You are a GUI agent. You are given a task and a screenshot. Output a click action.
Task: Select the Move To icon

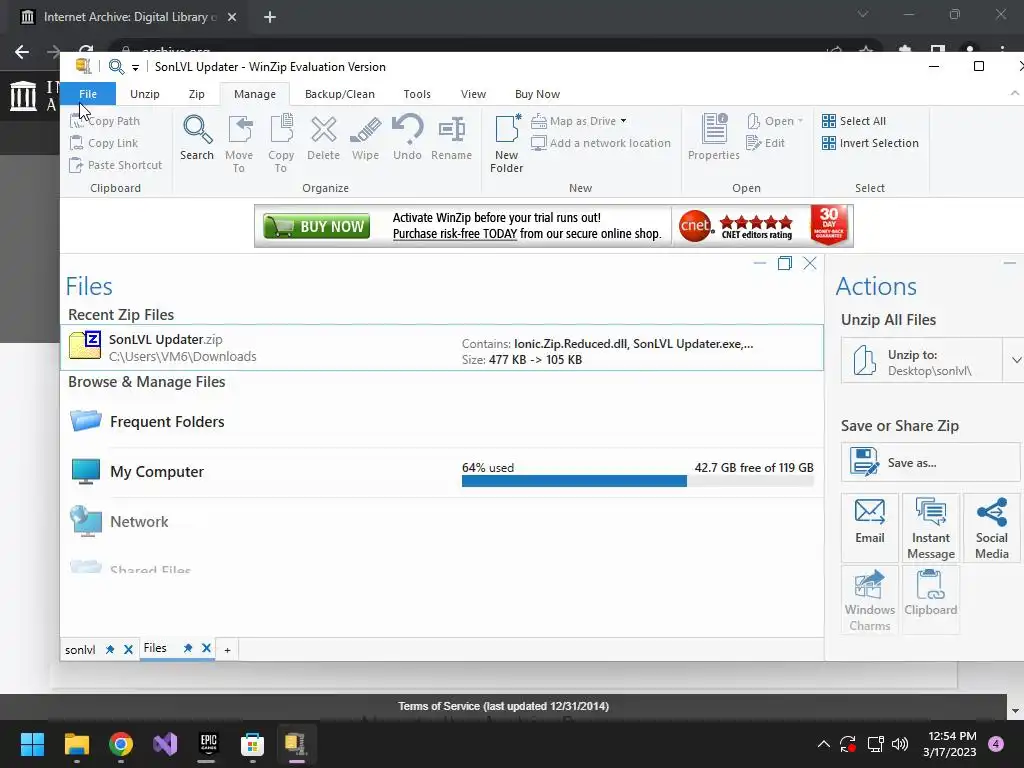point(239,144)
